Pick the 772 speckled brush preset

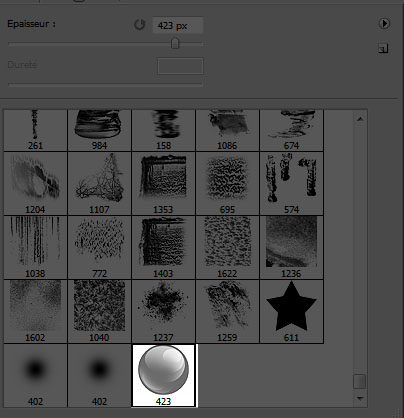[x=99, y=247]
